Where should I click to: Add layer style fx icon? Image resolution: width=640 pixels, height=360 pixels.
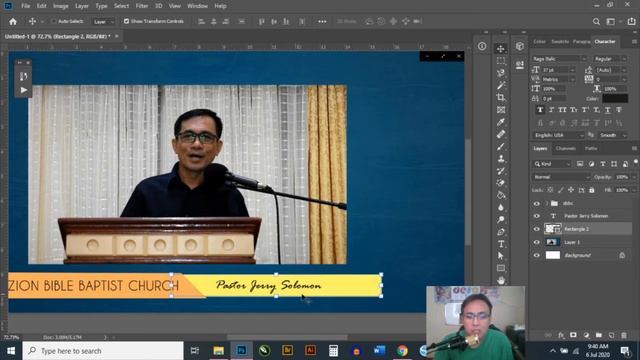561,335
